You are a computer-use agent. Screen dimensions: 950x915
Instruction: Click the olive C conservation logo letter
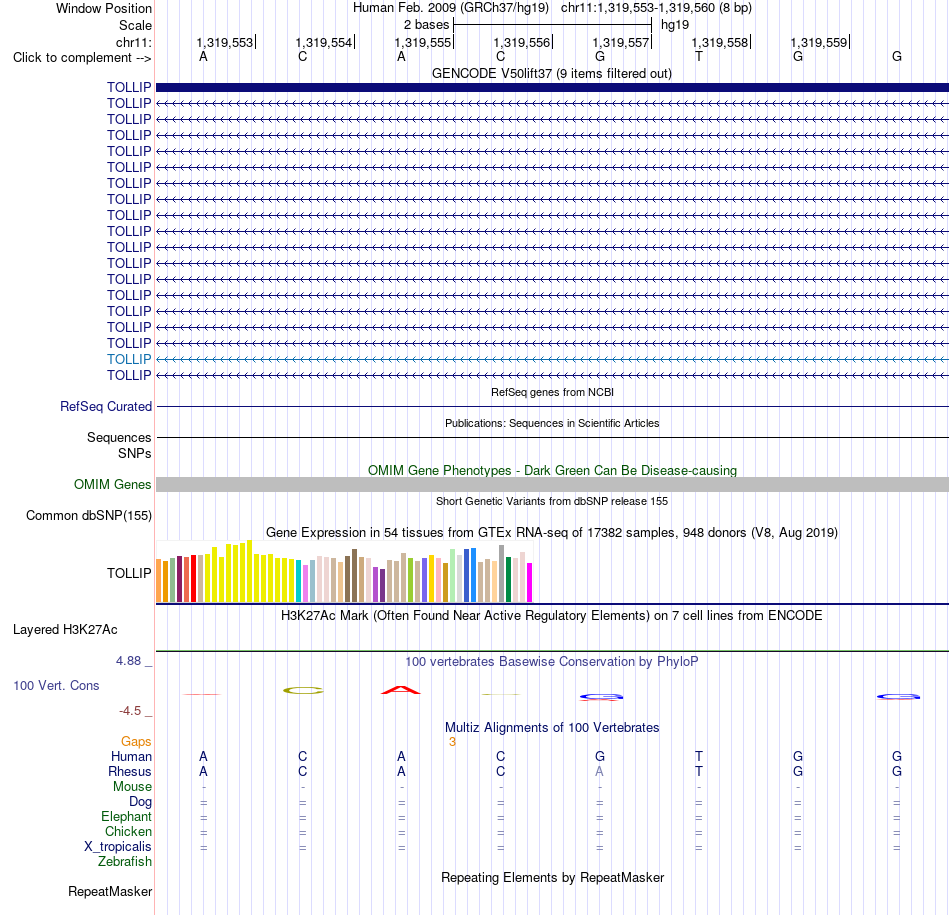tap(303, 690)
